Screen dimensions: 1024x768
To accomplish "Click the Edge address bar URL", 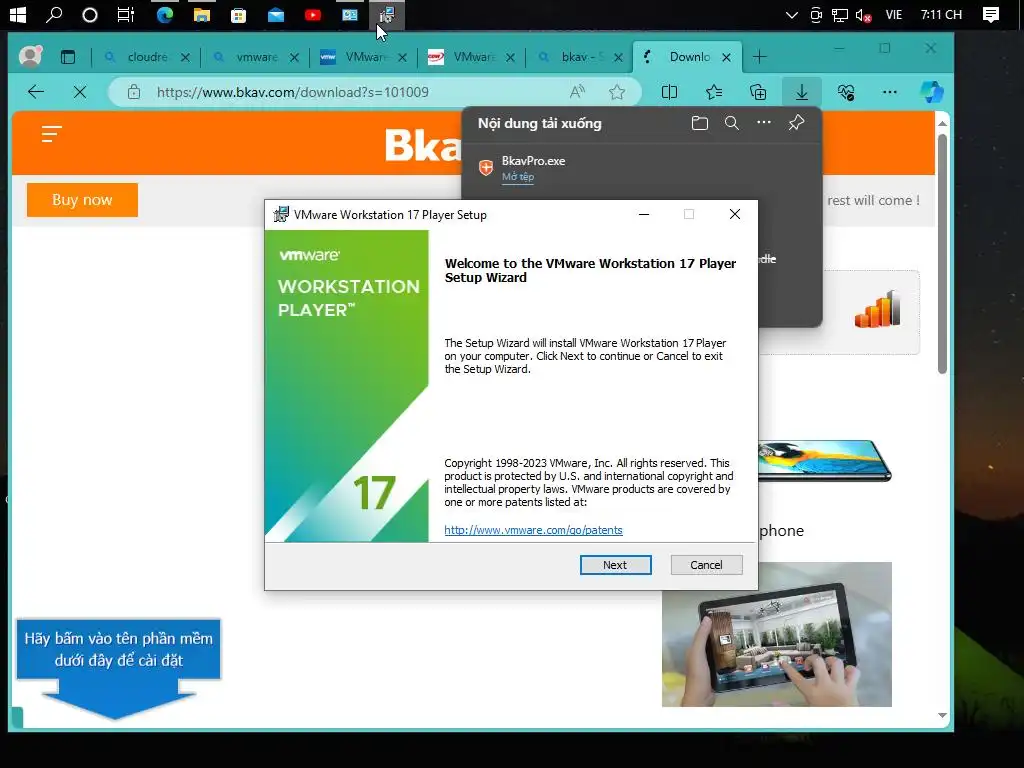I will pos(293,92).
